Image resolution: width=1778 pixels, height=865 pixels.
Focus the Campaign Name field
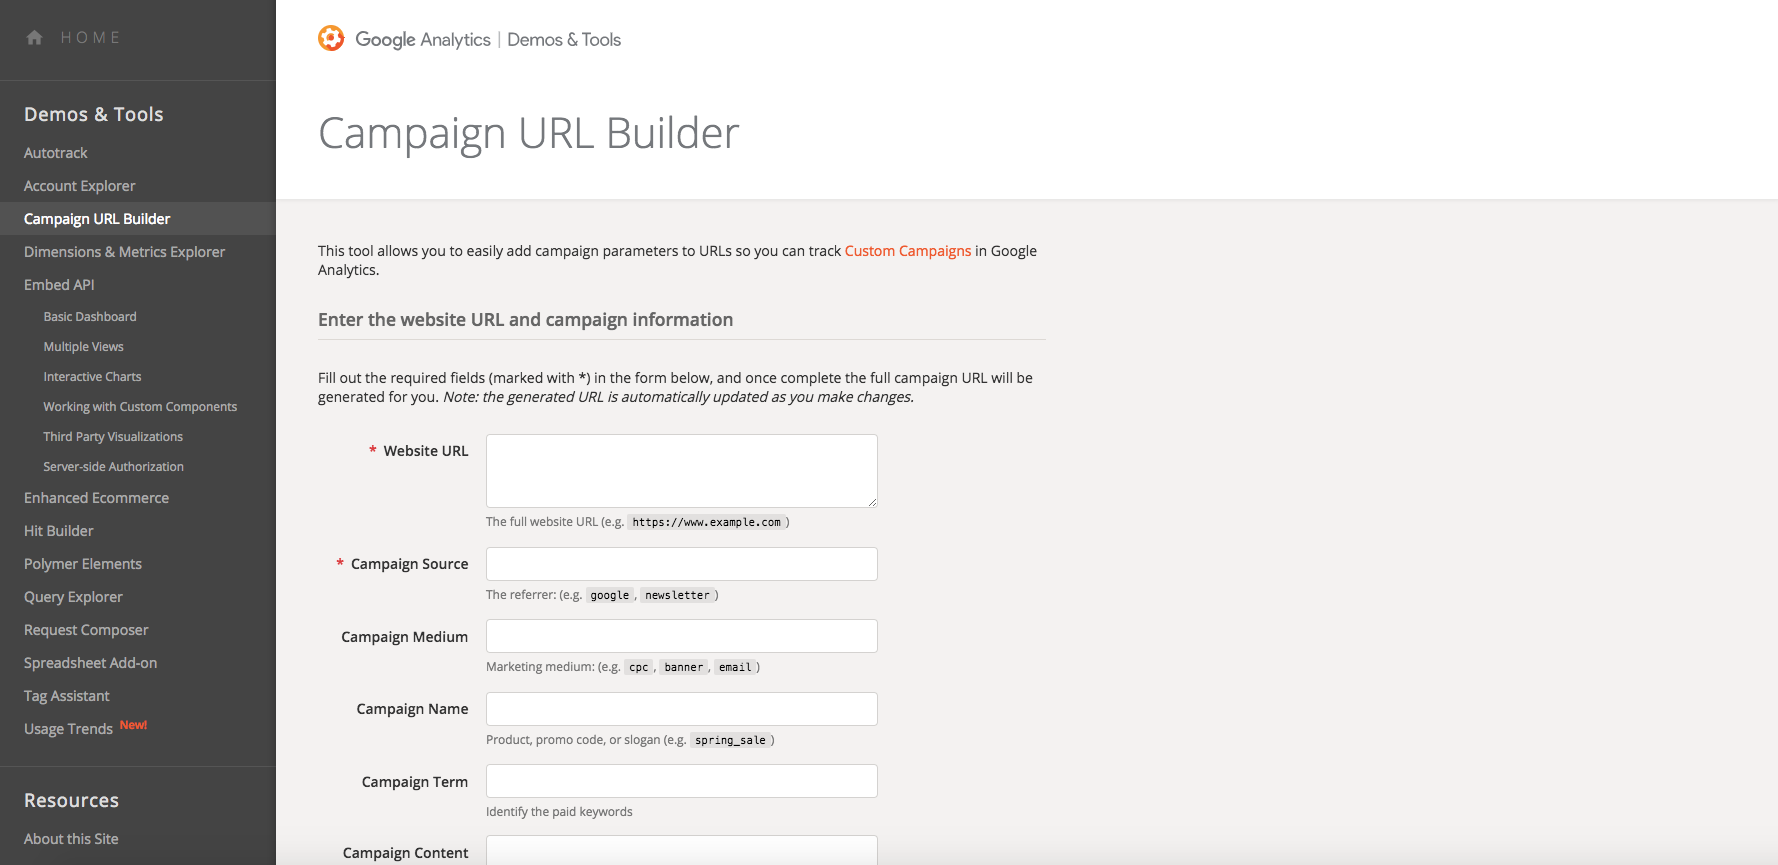click(682, 709)
